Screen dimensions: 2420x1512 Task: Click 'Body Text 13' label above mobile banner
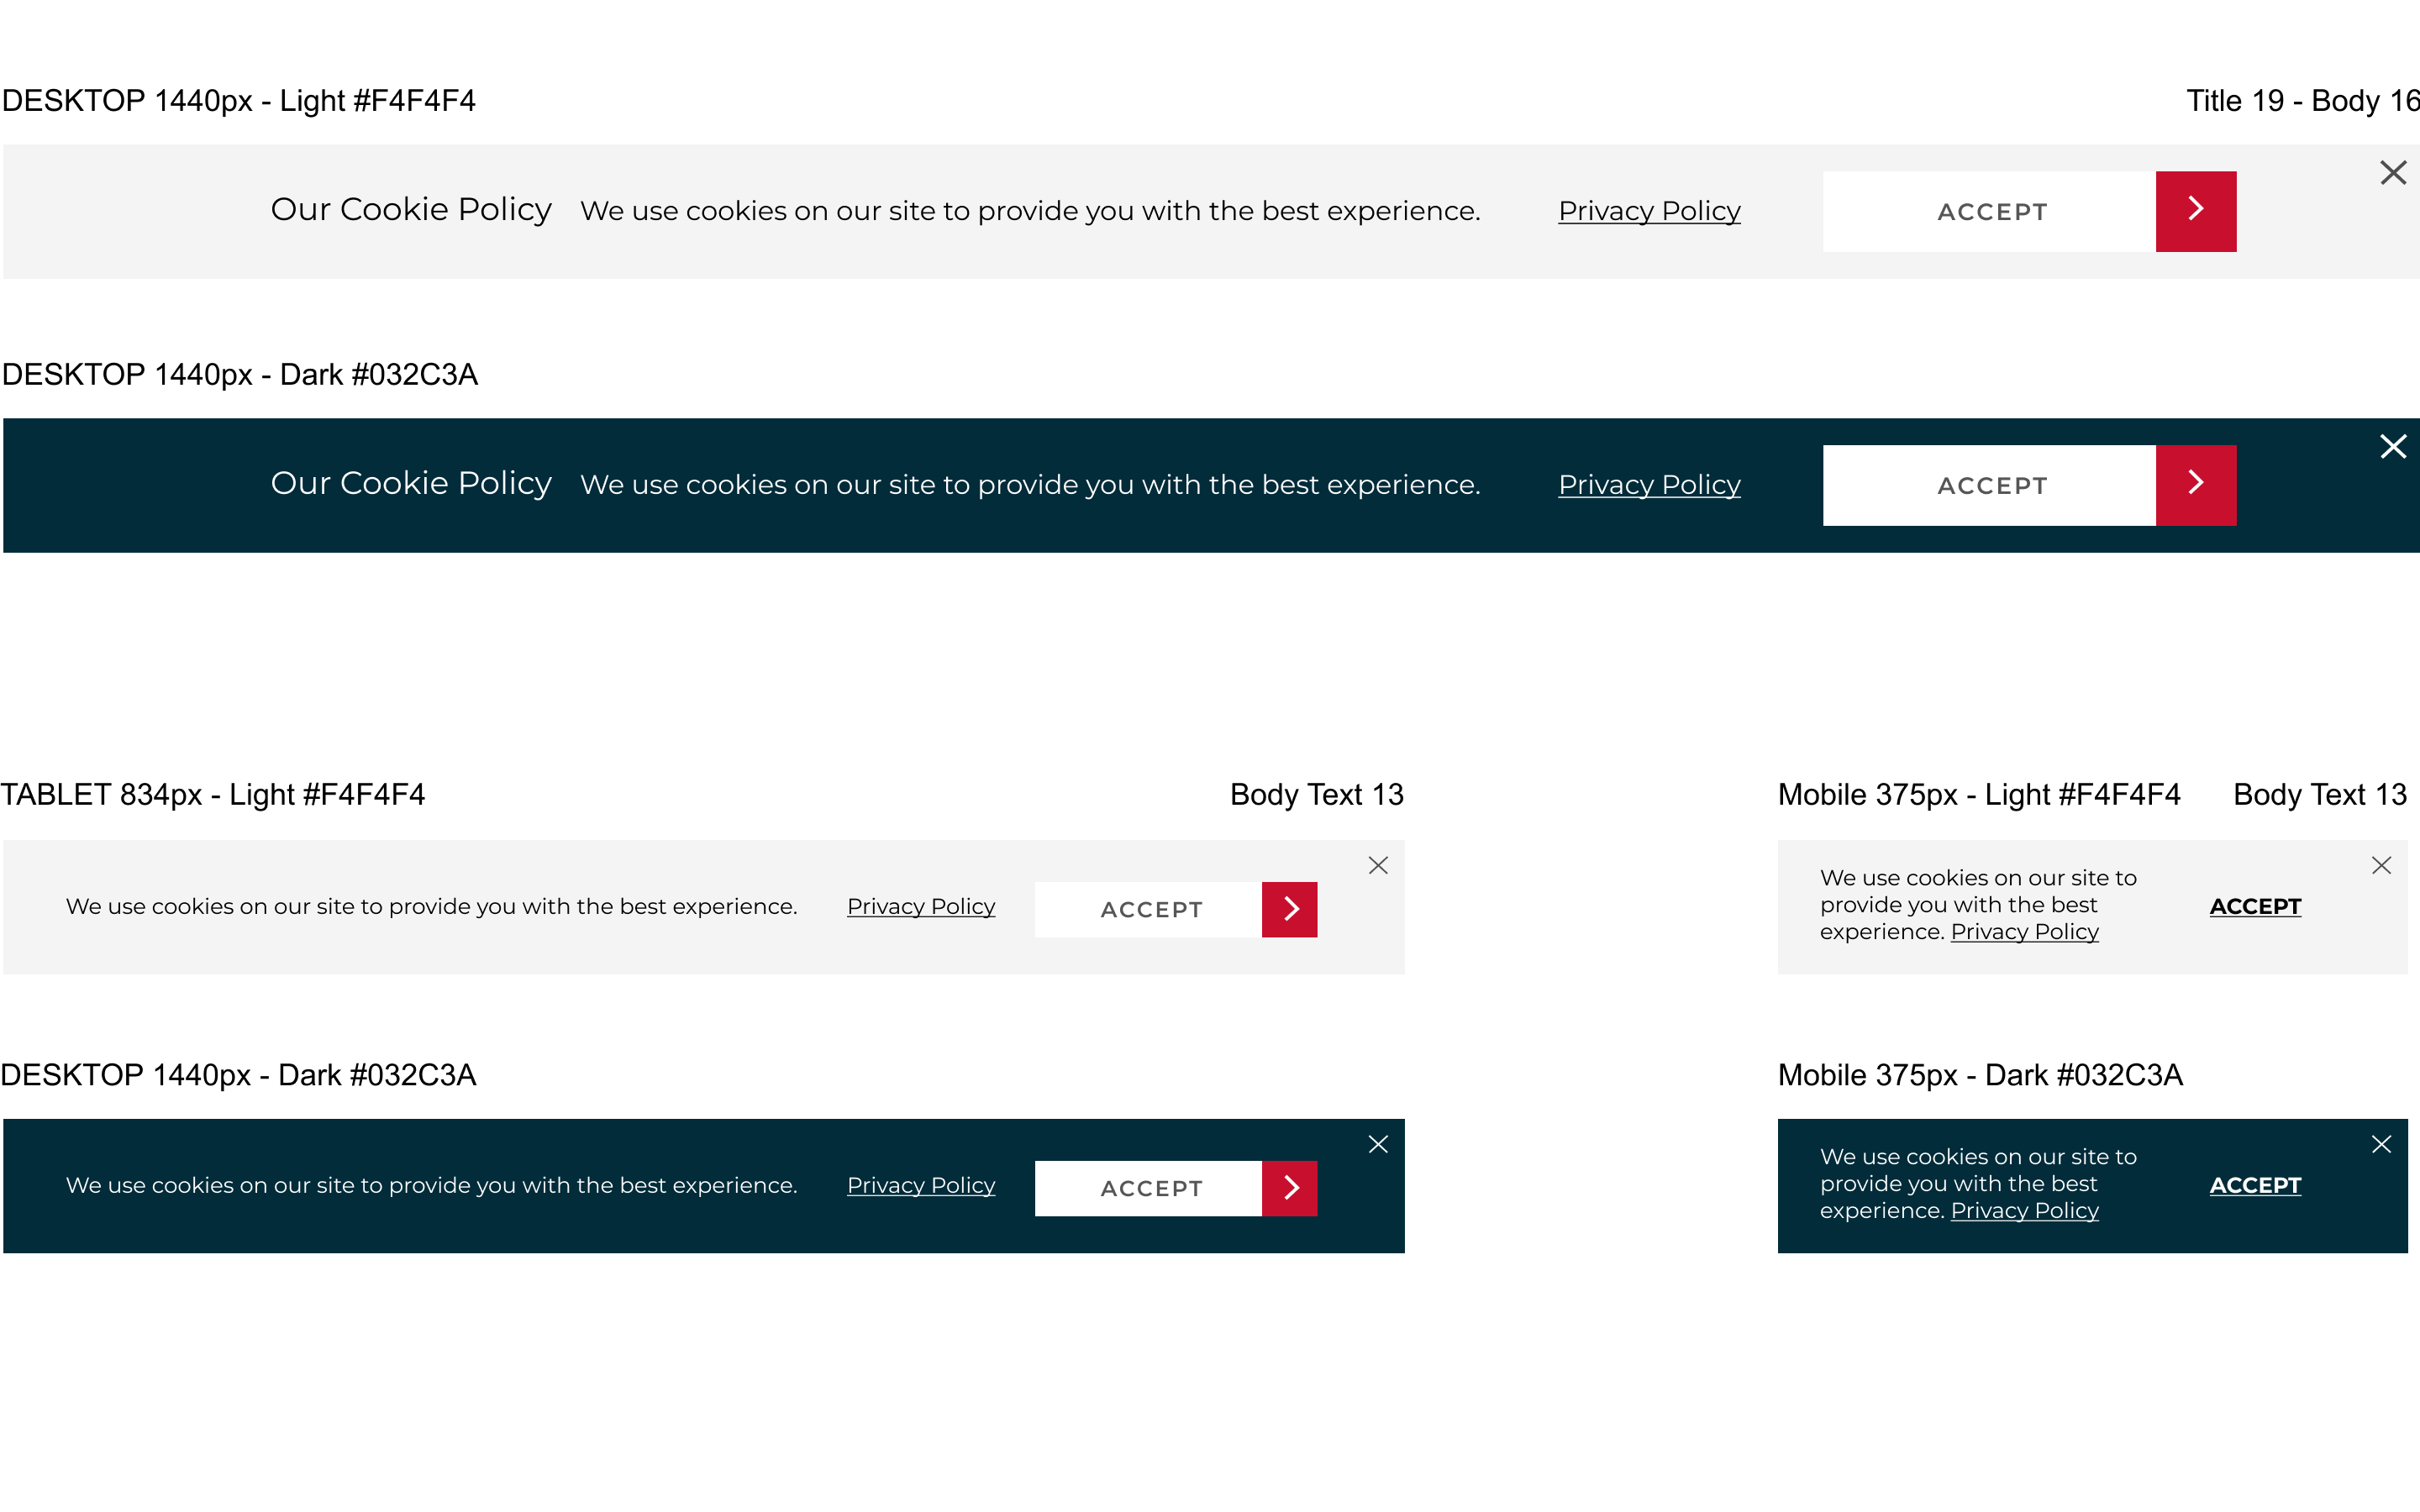[x=2320, y=795]
